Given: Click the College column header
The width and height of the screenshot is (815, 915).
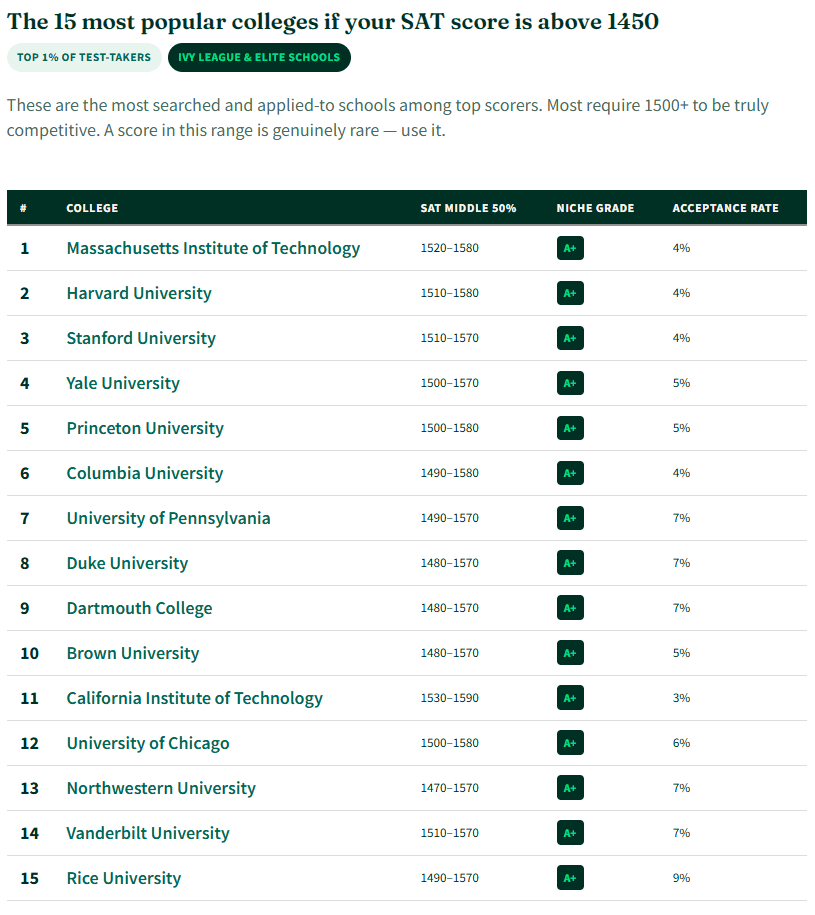Looking at the screenshot, I should tap(92, 208).
